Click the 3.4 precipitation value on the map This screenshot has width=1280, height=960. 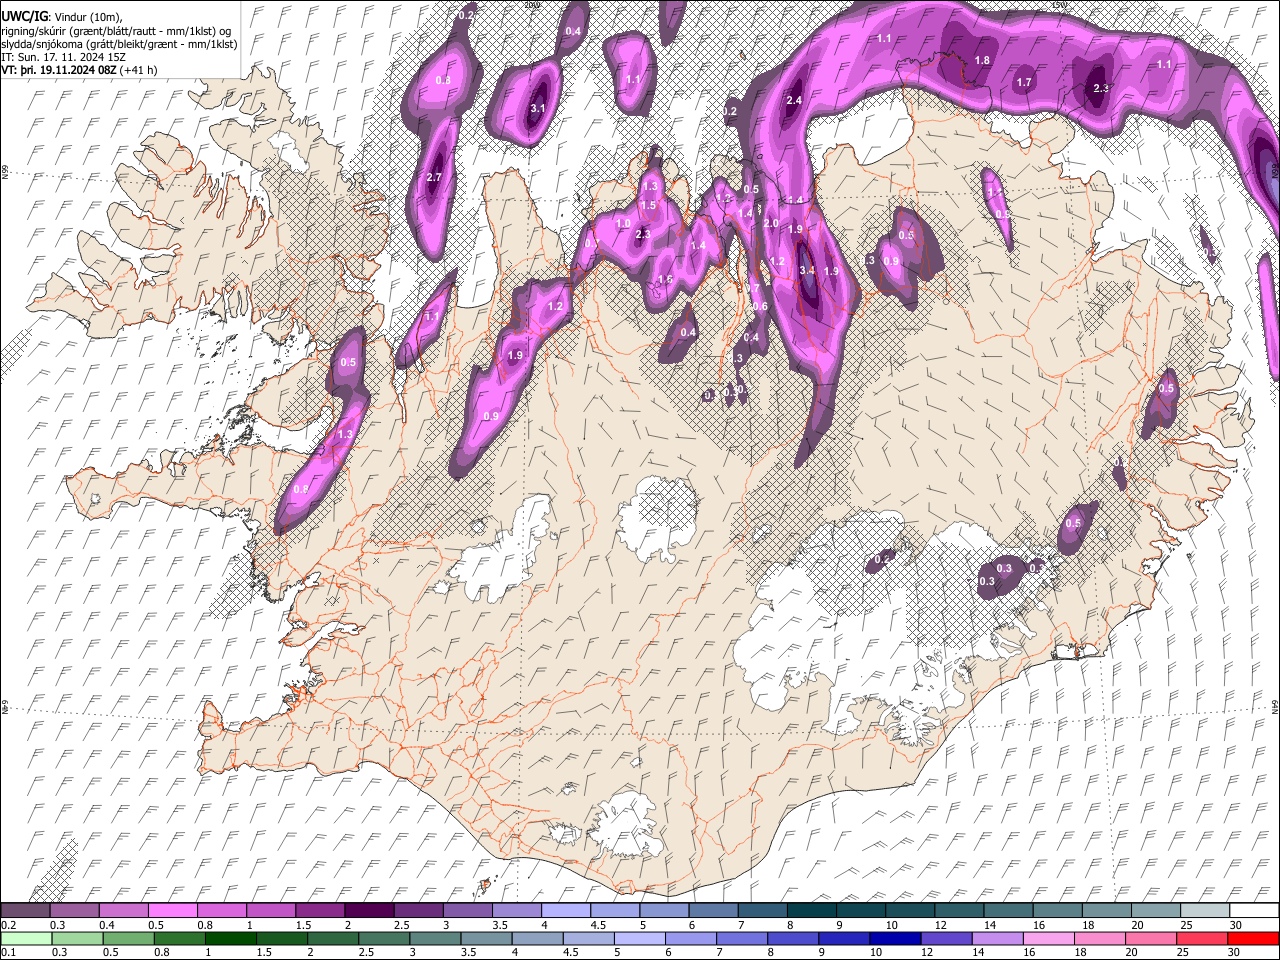click(808, 271)
